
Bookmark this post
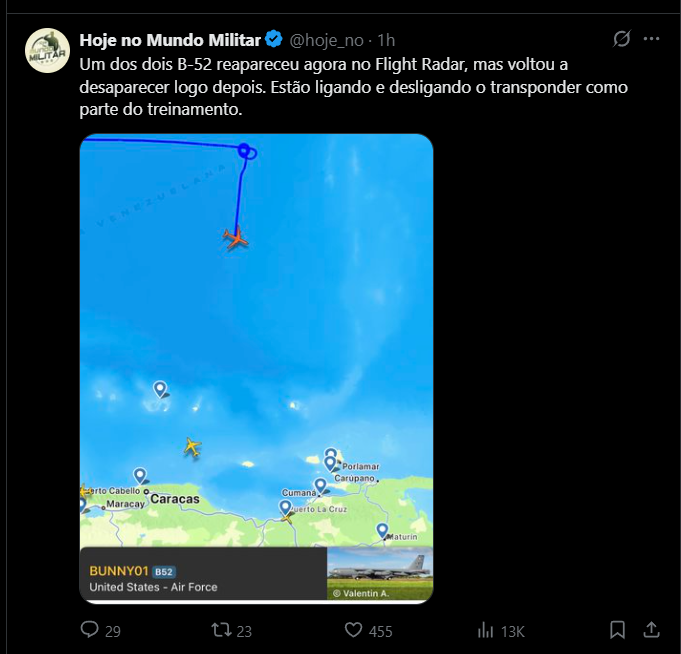(x=618, y=630)
